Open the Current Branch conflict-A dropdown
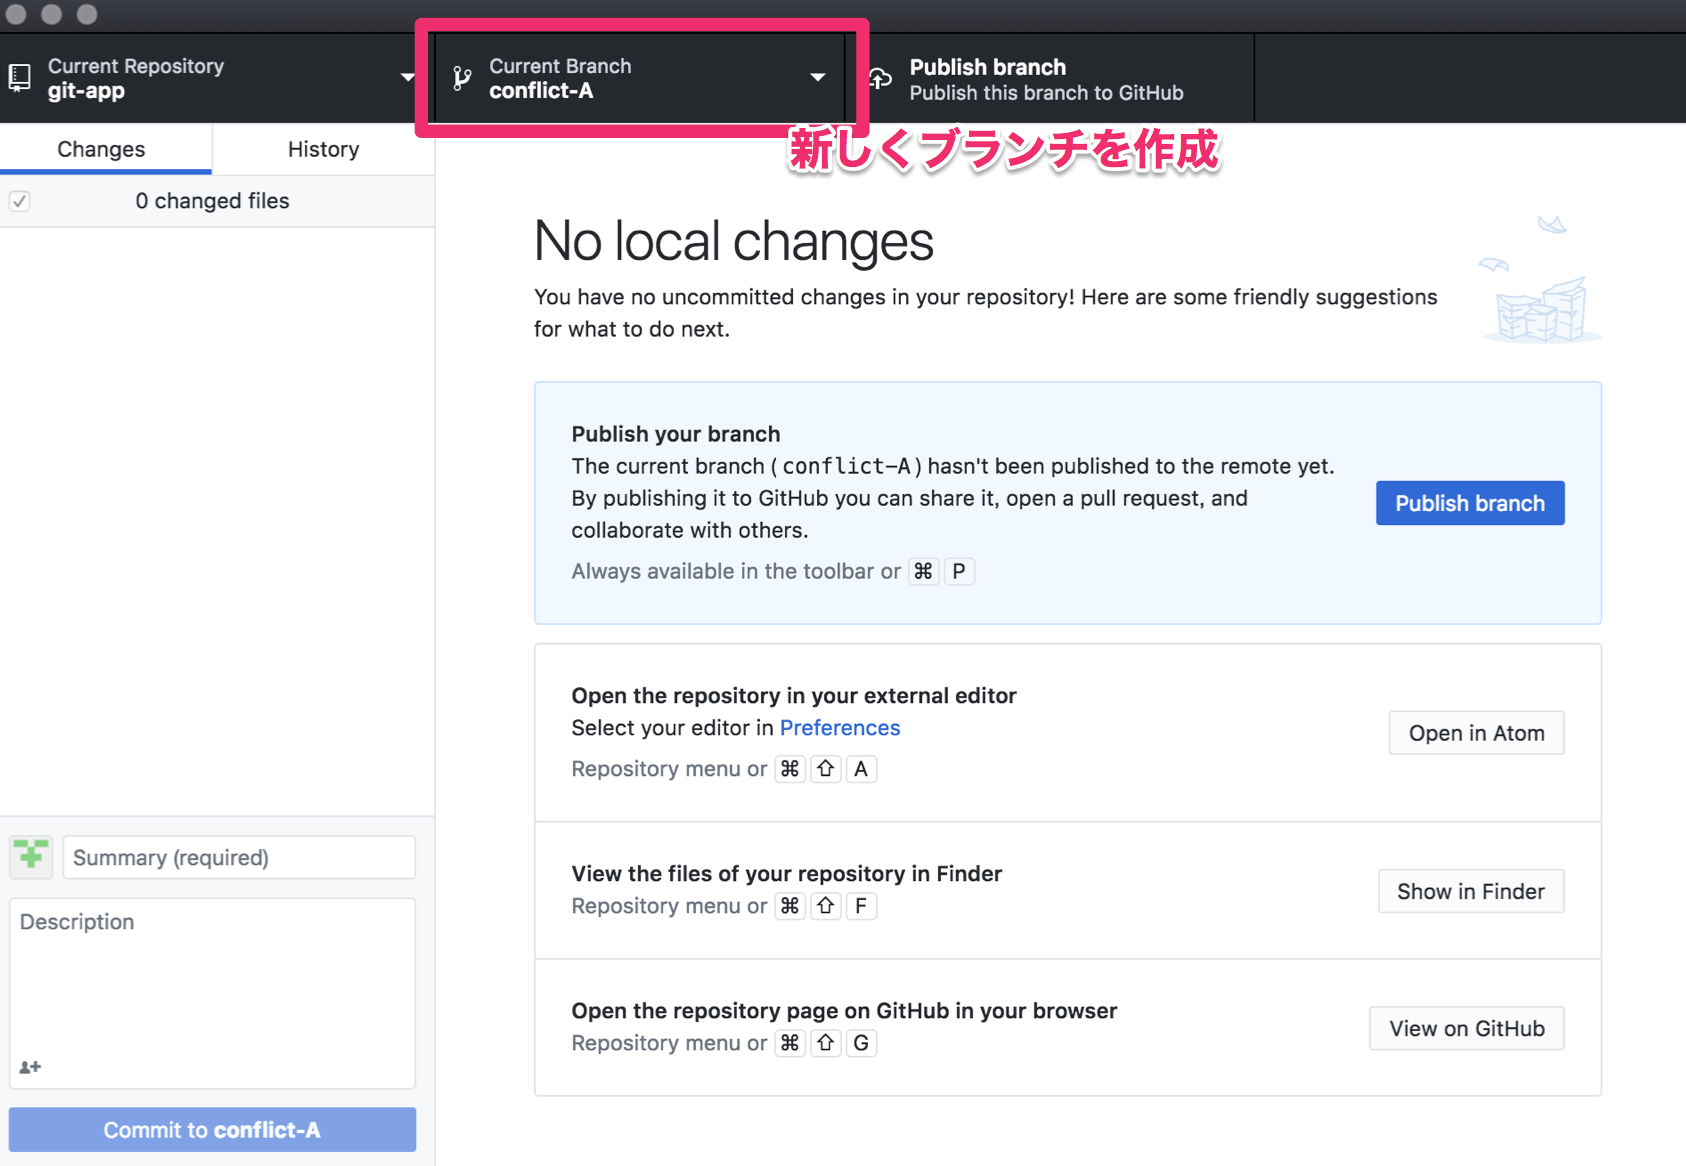1686x1166 pixels. pos(640,78)
